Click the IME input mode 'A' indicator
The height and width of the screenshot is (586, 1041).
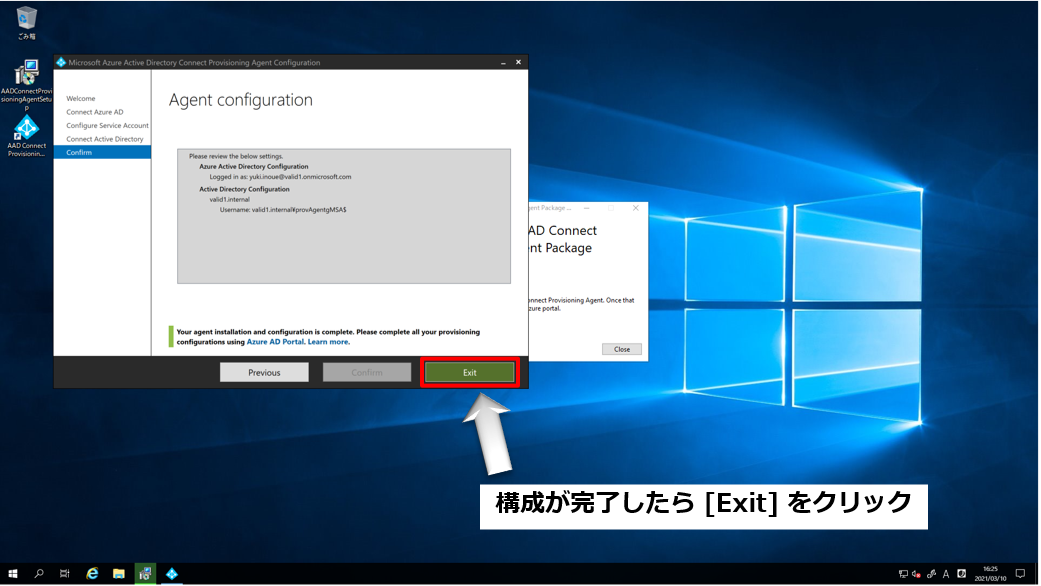click(x=946, y=574)
